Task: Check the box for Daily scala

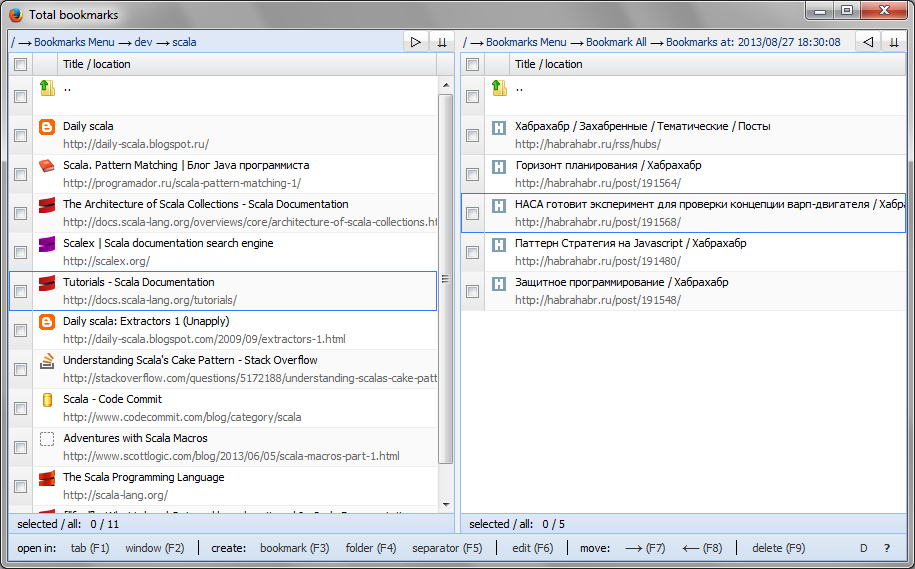Action: point(20,135)
